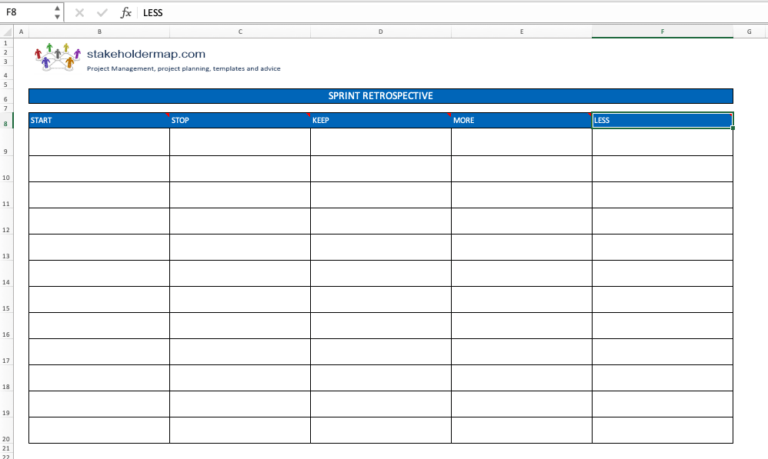Click the stakeholdermap.com title text
Image resolution: width=768 pixels, height=459 pixels.
[x=146, y=54]
